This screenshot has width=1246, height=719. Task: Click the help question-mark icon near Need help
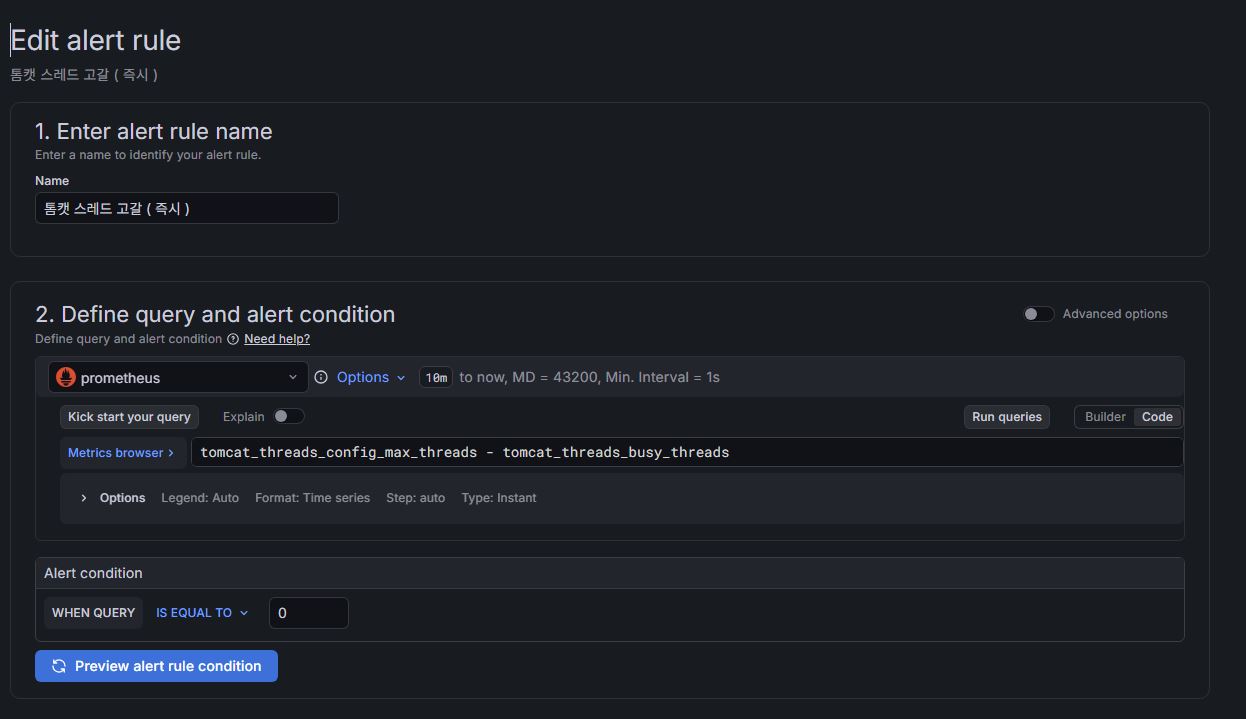pos(233,339)
